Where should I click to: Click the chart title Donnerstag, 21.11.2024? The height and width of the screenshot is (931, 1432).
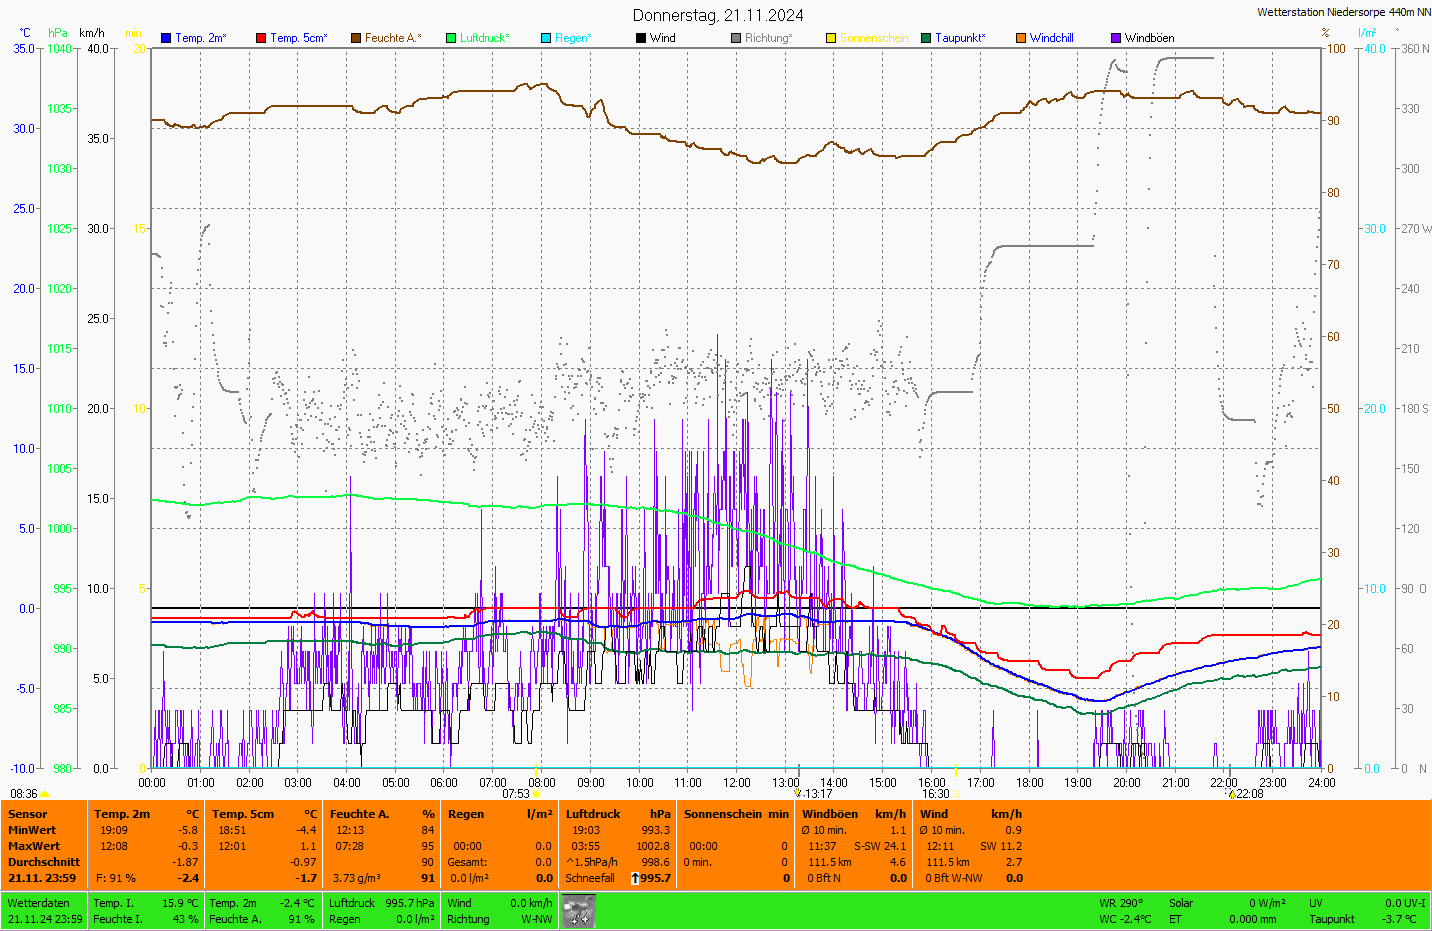coord(718,15)
